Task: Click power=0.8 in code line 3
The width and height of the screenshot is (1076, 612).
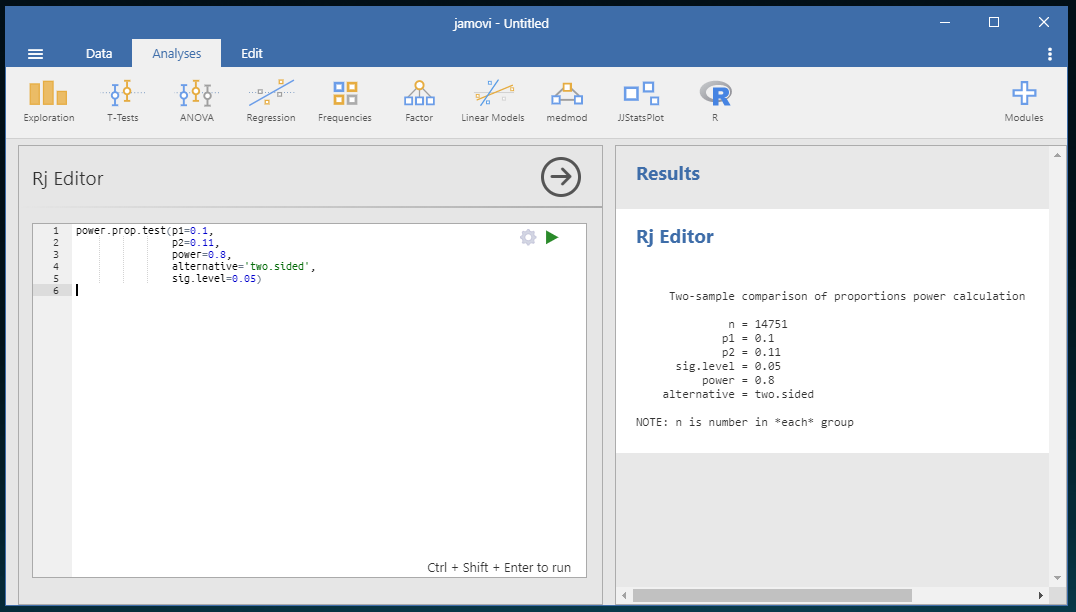Action: (x=199, y=255)
